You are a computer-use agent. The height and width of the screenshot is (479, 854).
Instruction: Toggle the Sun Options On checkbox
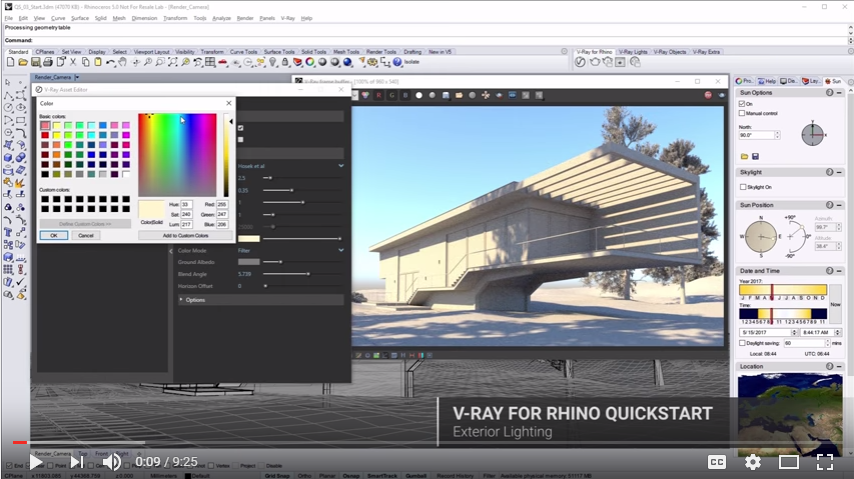[x=742, y=104]
